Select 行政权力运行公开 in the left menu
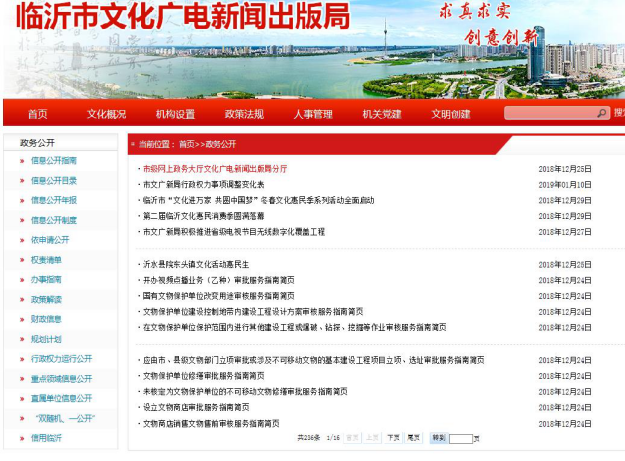This screenshot has width=625, height=461. click(x=61, y=359)
